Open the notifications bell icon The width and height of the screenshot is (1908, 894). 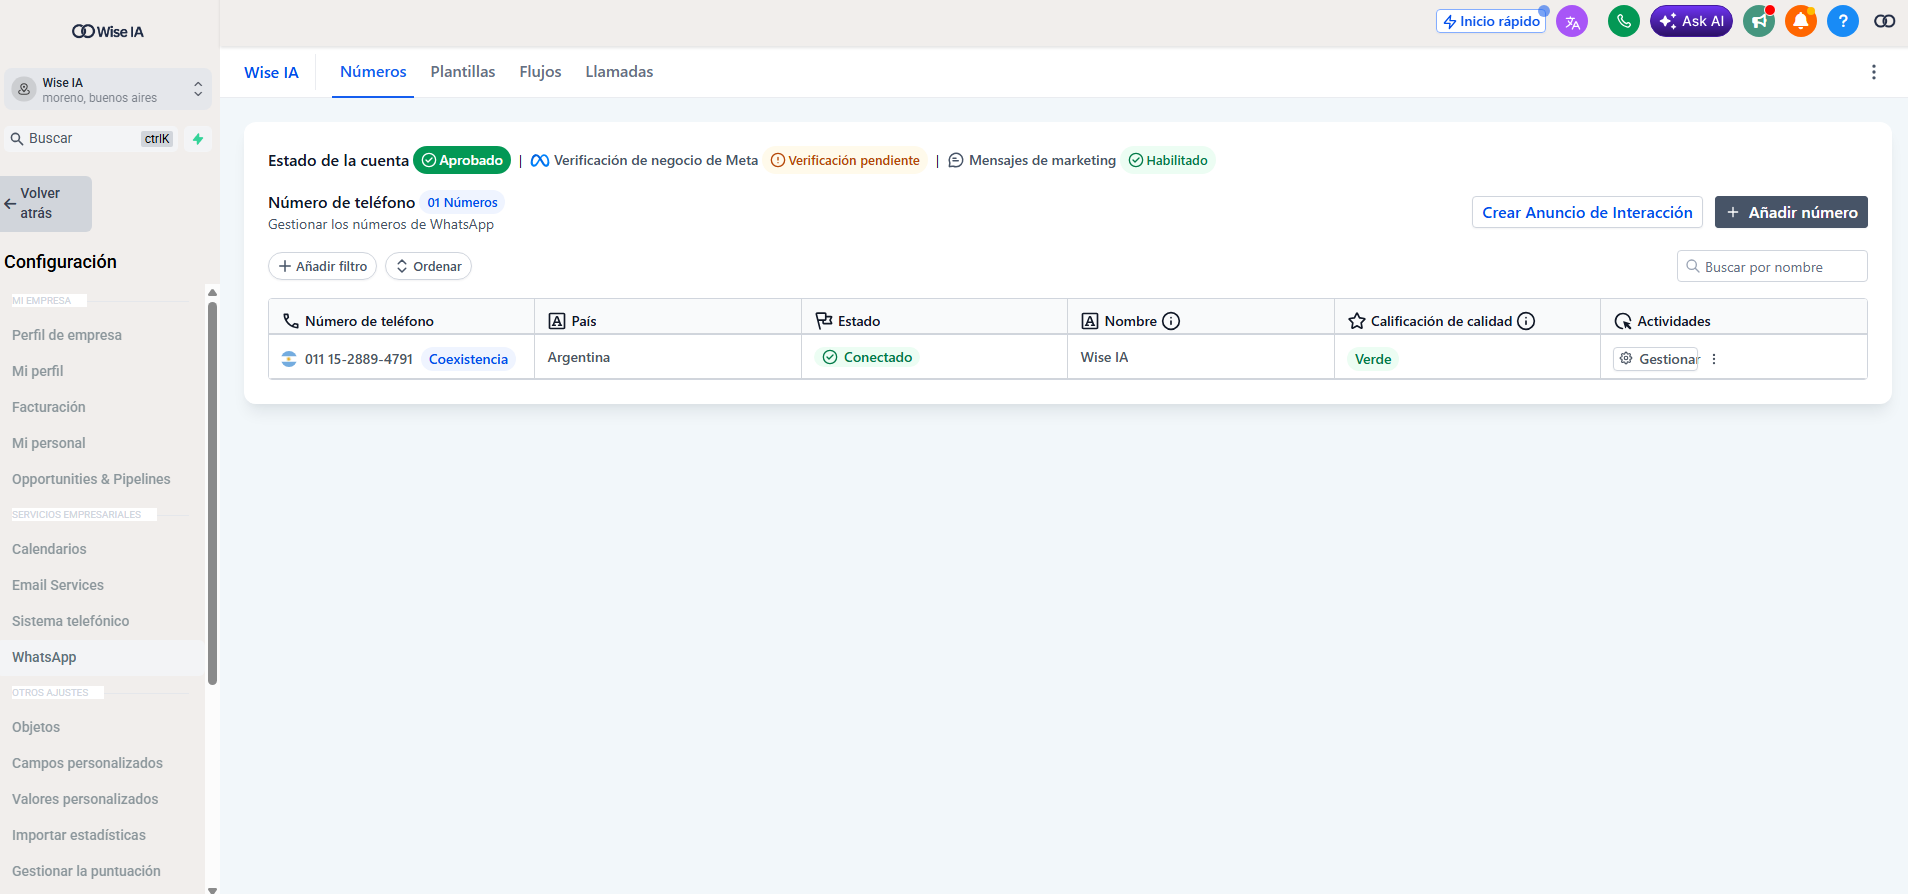pos(1801,21)
